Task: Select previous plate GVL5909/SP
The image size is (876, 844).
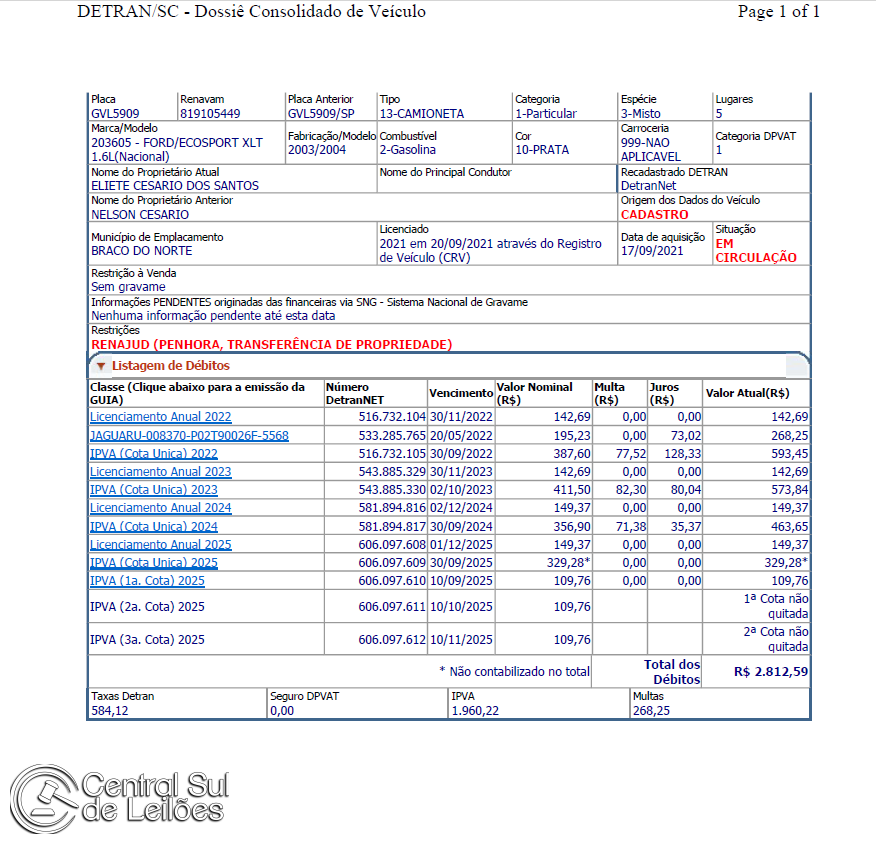Action: point(321,113)
